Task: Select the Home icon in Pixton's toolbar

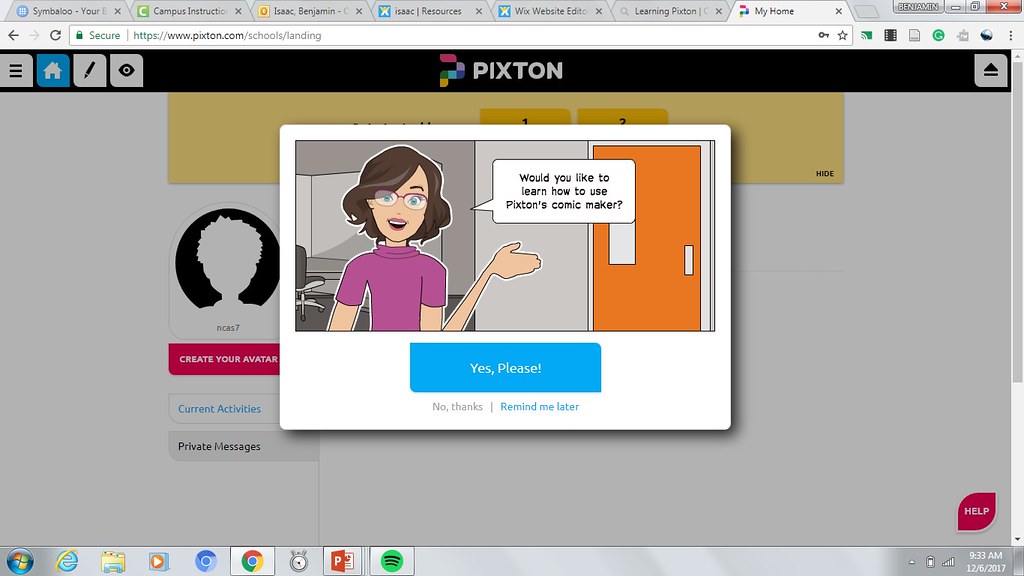Action: tap(53, 70)
